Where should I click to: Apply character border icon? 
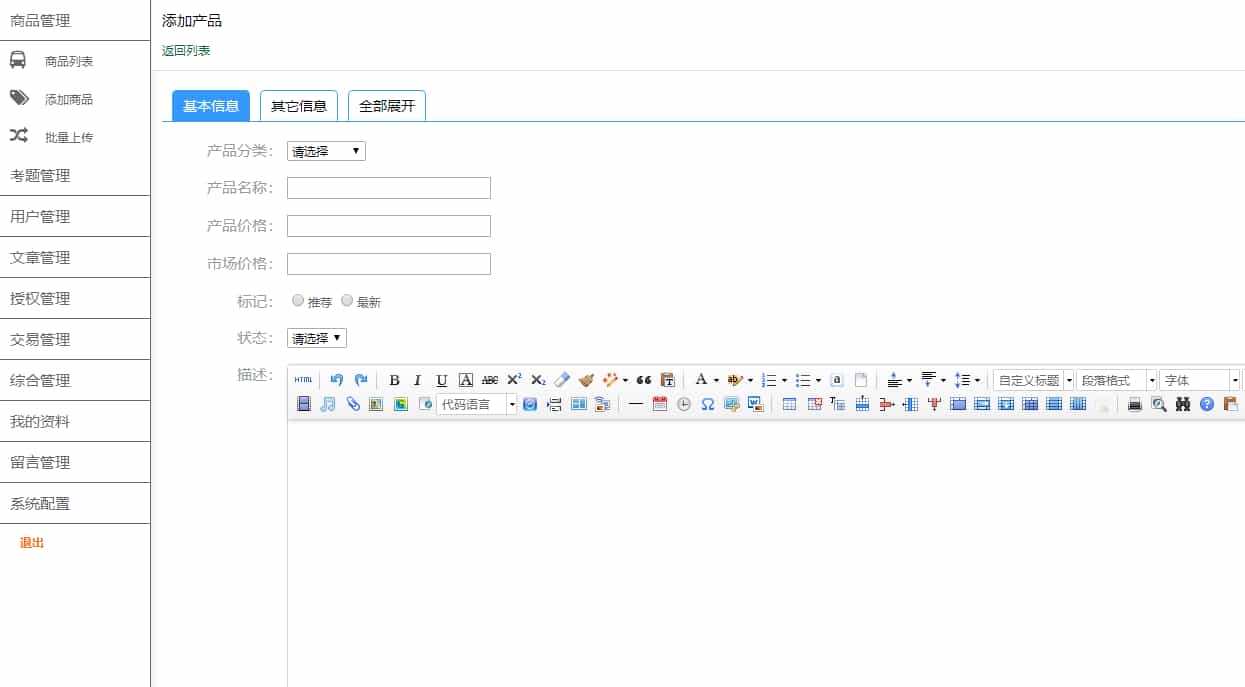tap(466, 380)
